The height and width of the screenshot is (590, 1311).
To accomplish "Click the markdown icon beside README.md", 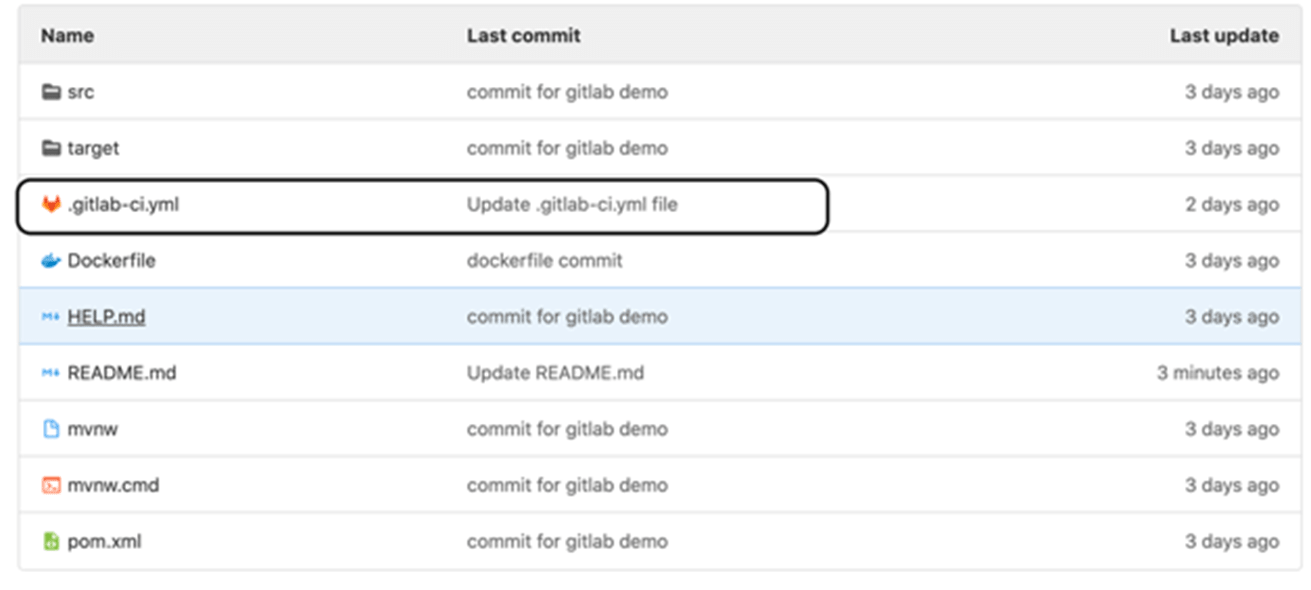I will coord(51,373).
